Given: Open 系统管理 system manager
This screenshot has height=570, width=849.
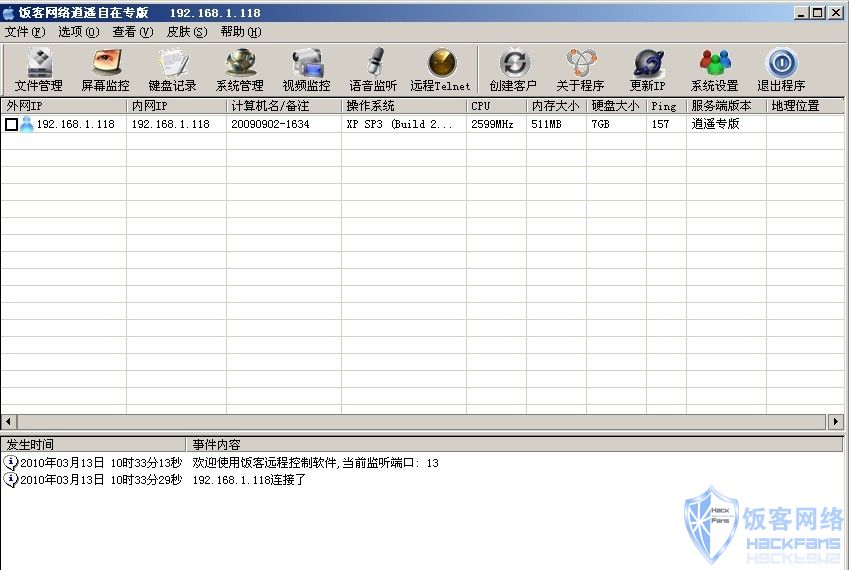Looking at the screenshot, I should point(239,70).
